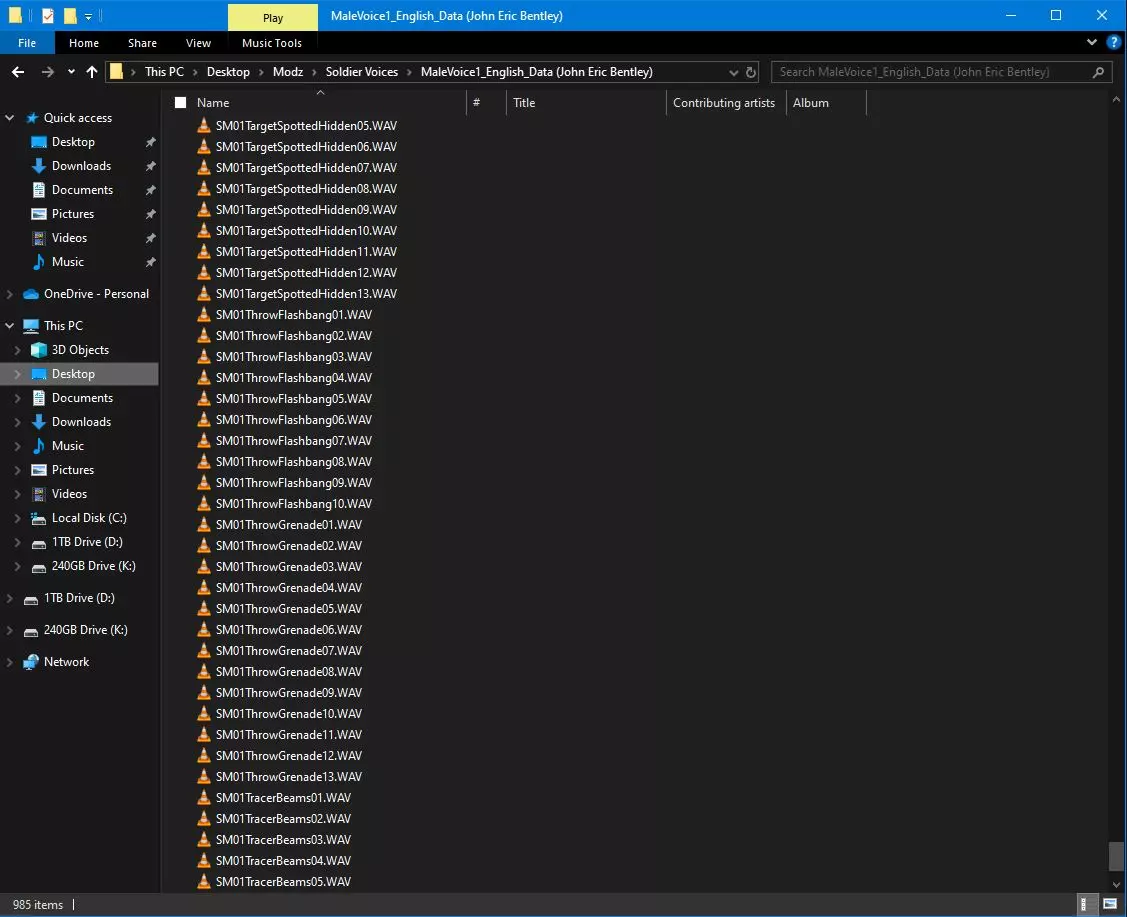Click the Back navigation arrow
1127x917 pixels.
click(x=18, y=72)
